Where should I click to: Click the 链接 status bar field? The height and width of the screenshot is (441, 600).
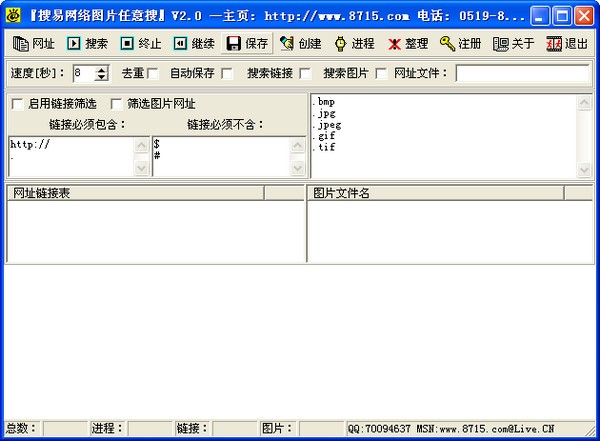(x=234, y=428)
